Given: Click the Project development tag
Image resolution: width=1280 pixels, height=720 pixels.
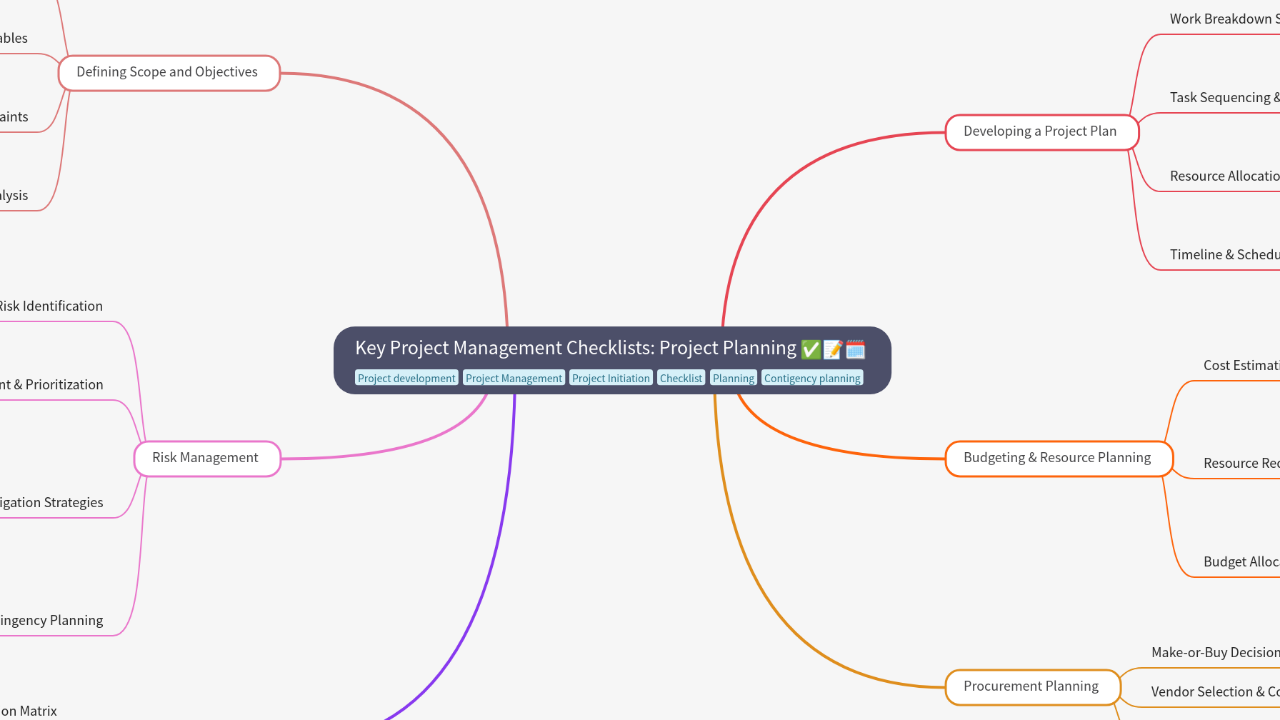Looking at the screenshot, I should (x=406, y=378).
